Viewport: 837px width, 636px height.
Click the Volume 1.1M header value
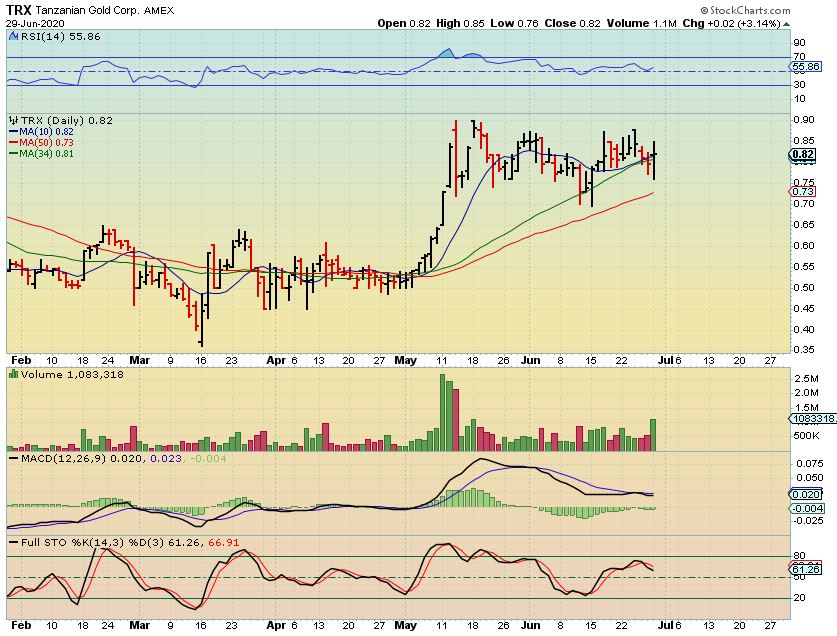pyautogui.click(x=641, y=23)
